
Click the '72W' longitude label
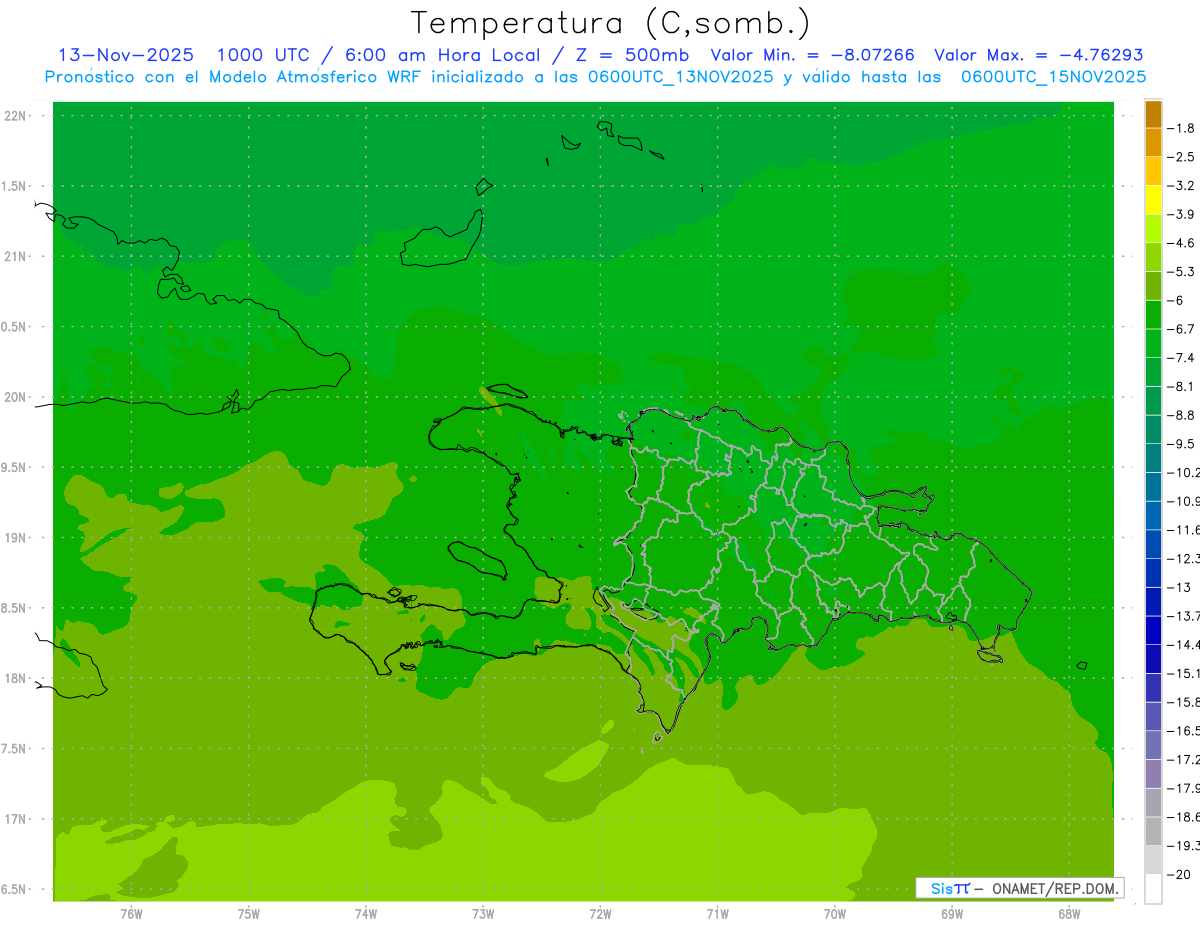click(x=600, y=913)
